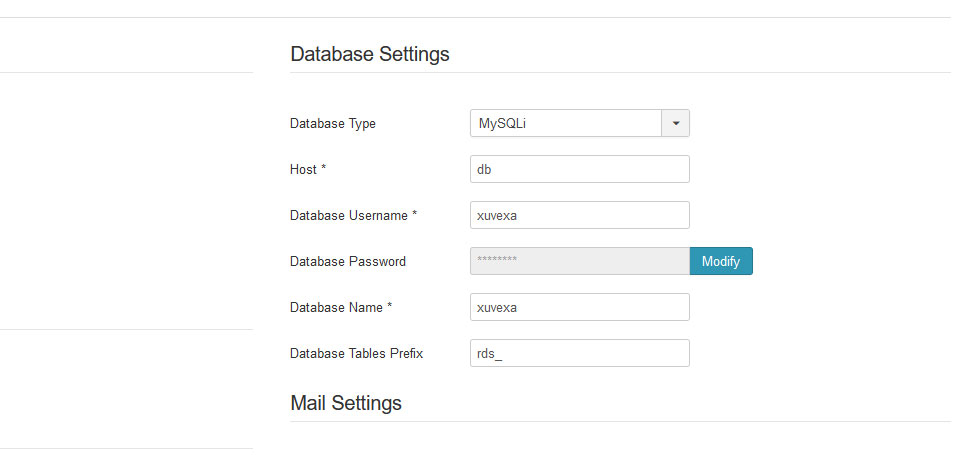Screen dimensions: 969x455
Task: Click into the Database Username field
Action: pyautogui.click(x=580, y=215)
